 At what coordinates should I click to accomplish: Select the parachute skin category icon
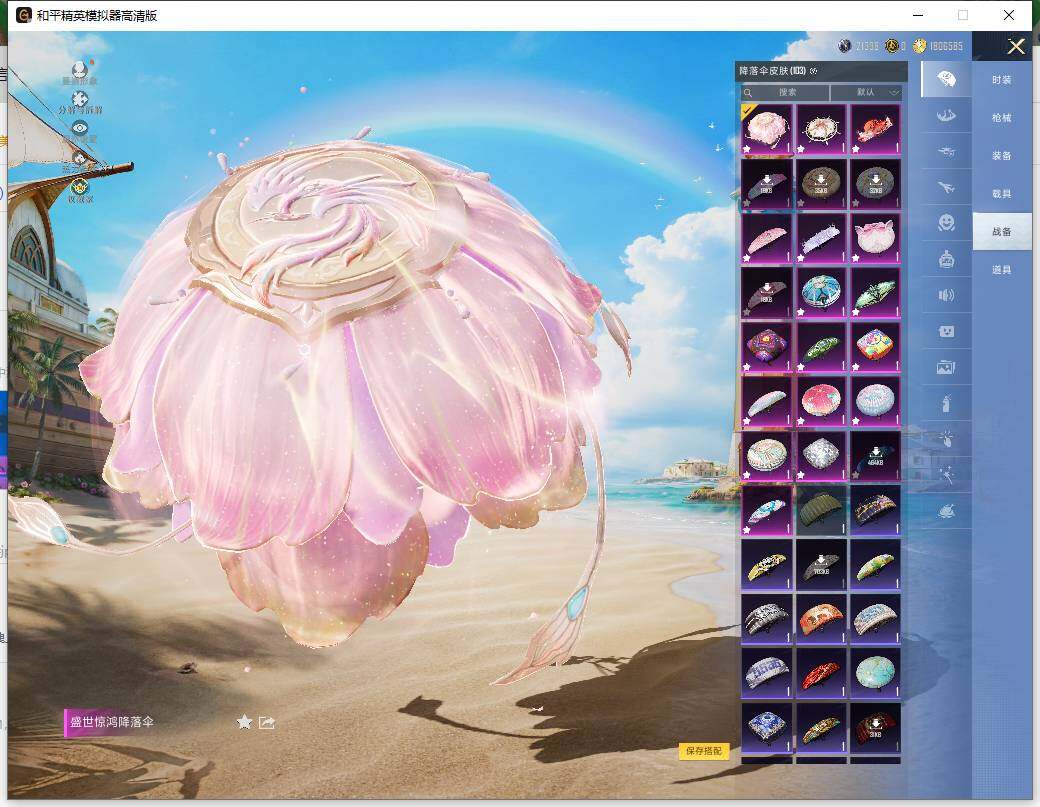946,80
